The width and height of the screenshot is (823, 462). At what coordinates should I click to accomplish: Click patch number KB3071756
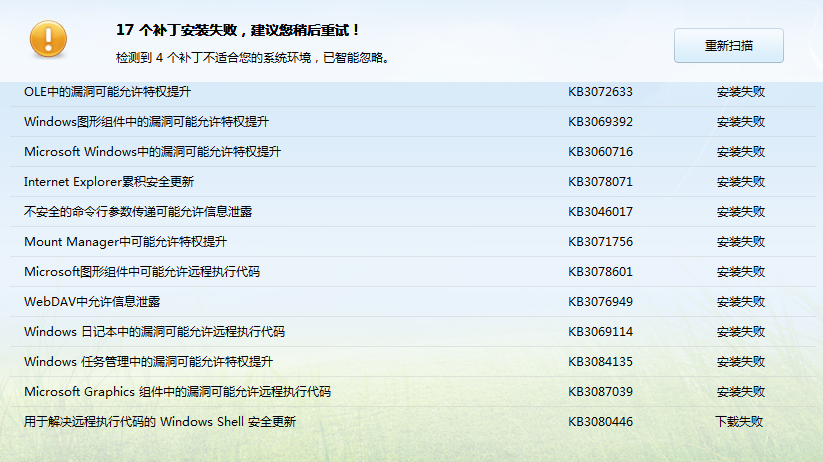click(600, 242)
